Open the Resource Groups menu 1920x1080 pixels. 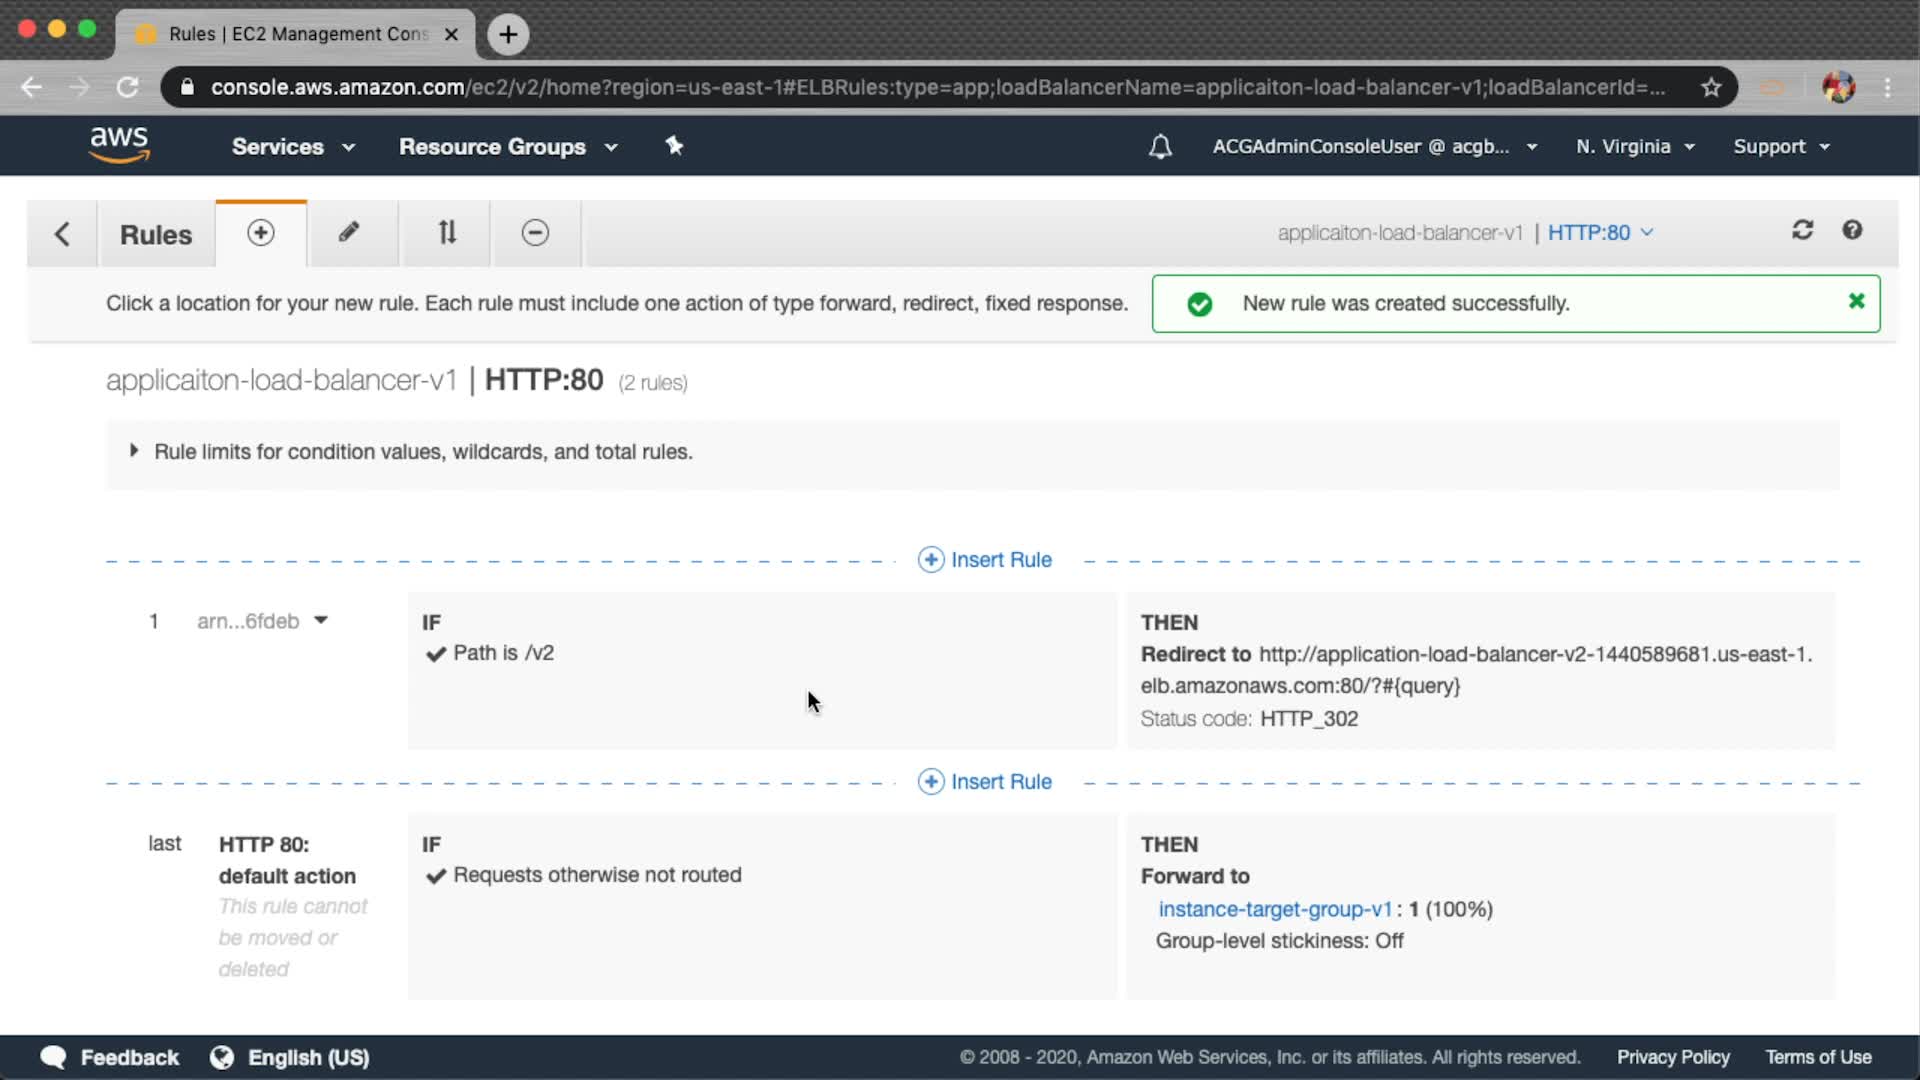508,147
